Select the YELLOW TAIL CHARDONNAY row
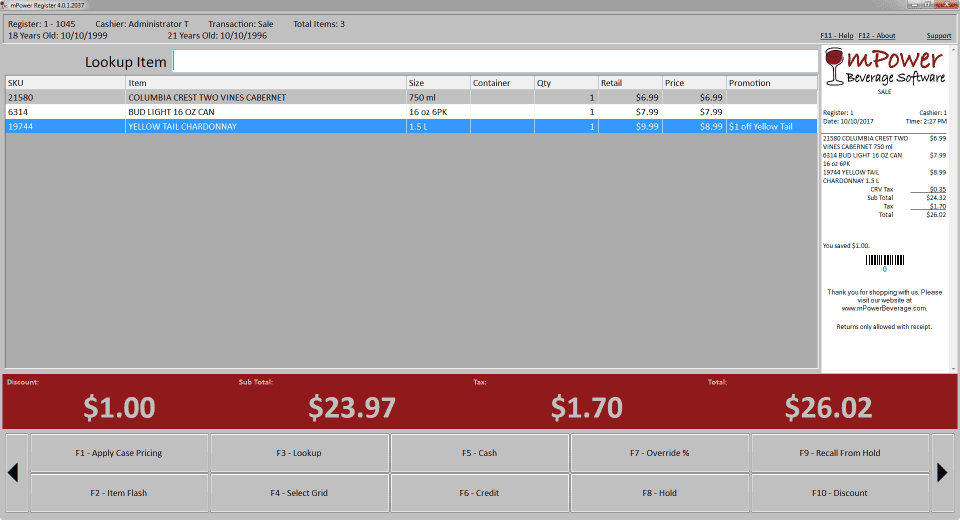The width and height of the screenshot is (960, 520). click(x=411, y=127)
